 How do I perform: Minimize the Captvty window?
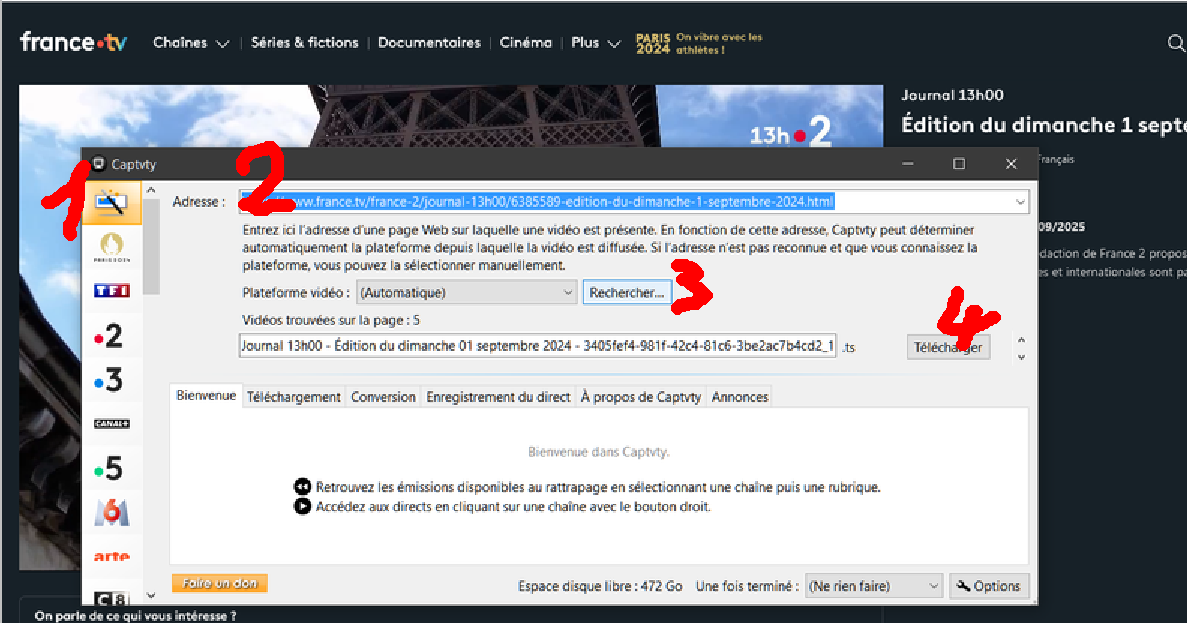tap(908, 164)
